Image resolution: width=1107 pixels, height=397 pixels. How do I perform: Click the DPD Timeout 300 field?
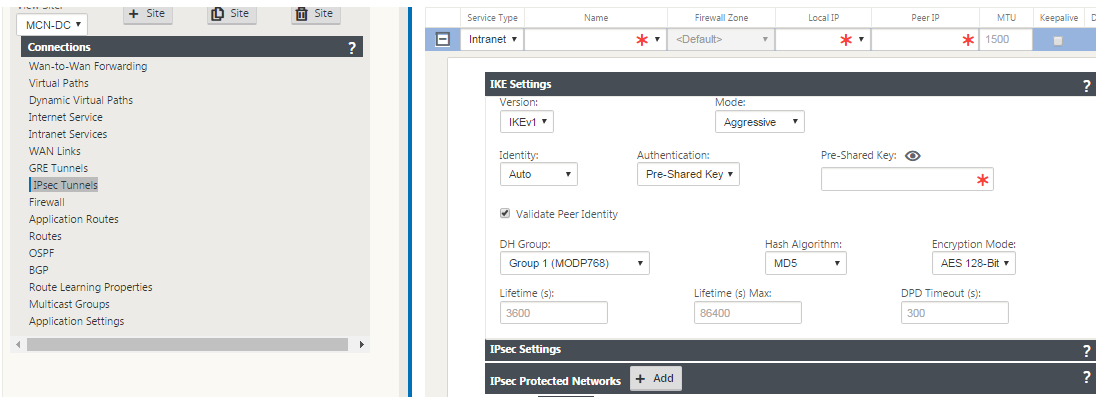click(955, 313)
